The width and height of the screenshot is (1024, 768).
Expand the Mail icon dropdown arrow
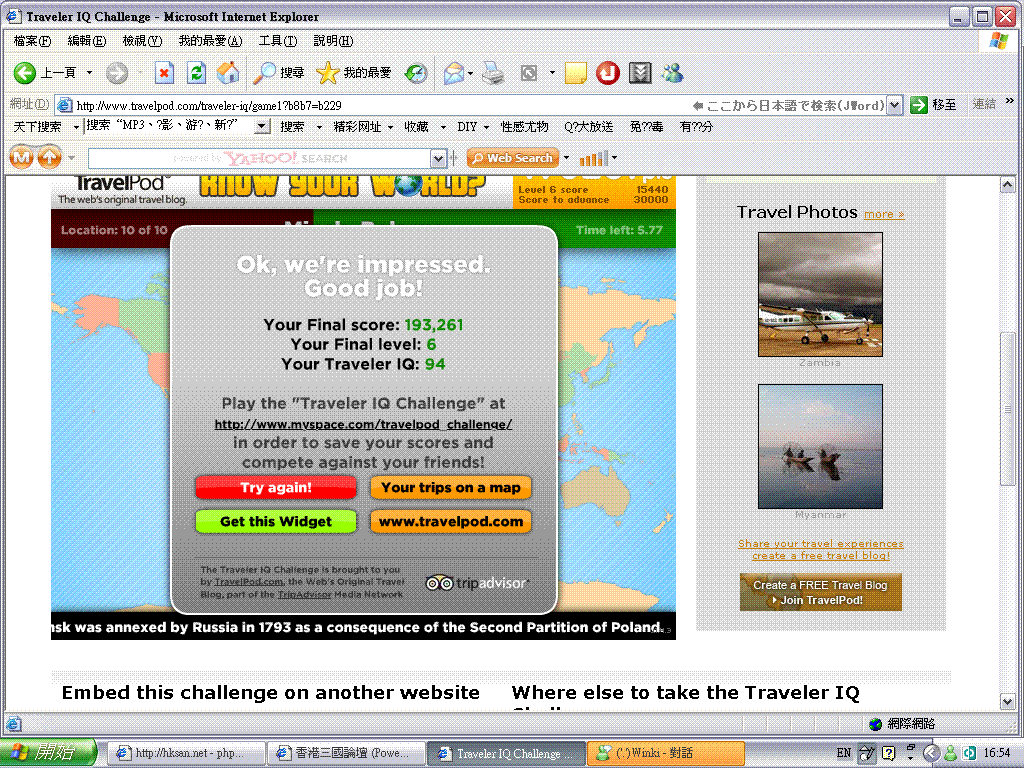[470, 72]
